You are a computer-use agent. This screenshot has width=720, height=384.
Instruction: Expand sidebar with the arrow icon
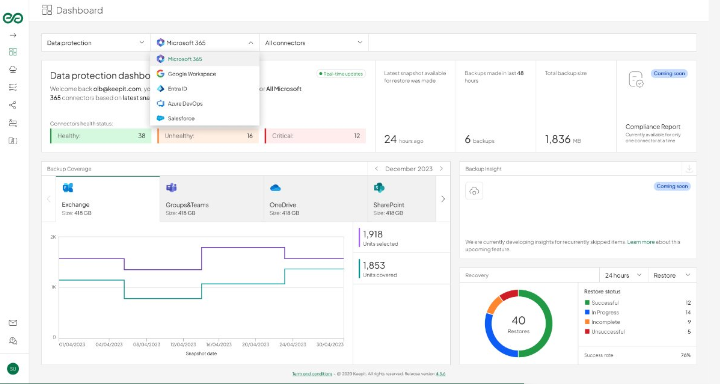[13, 35]
